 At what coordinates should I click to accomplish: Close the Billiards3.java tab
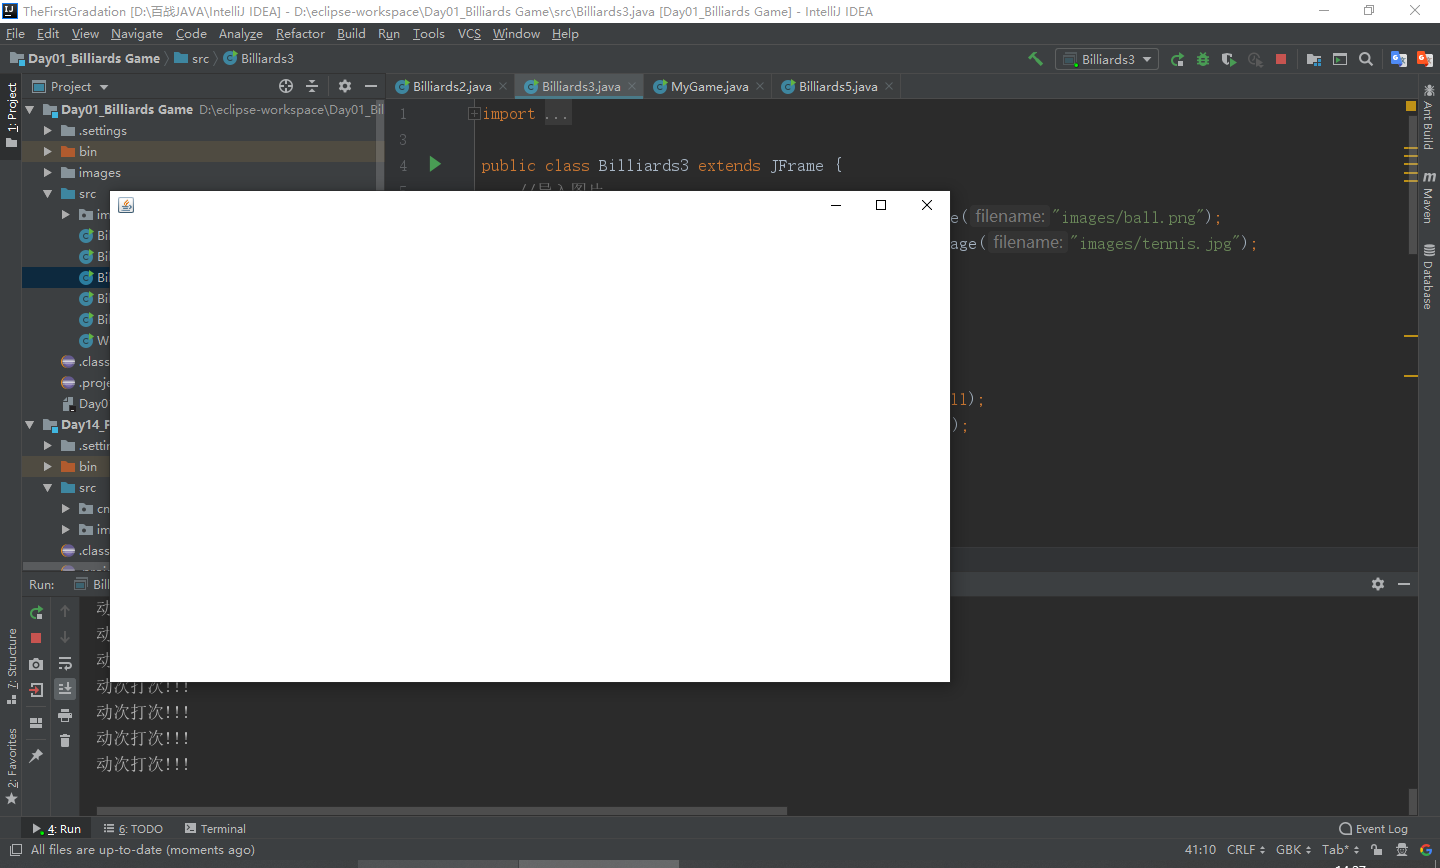632,86
